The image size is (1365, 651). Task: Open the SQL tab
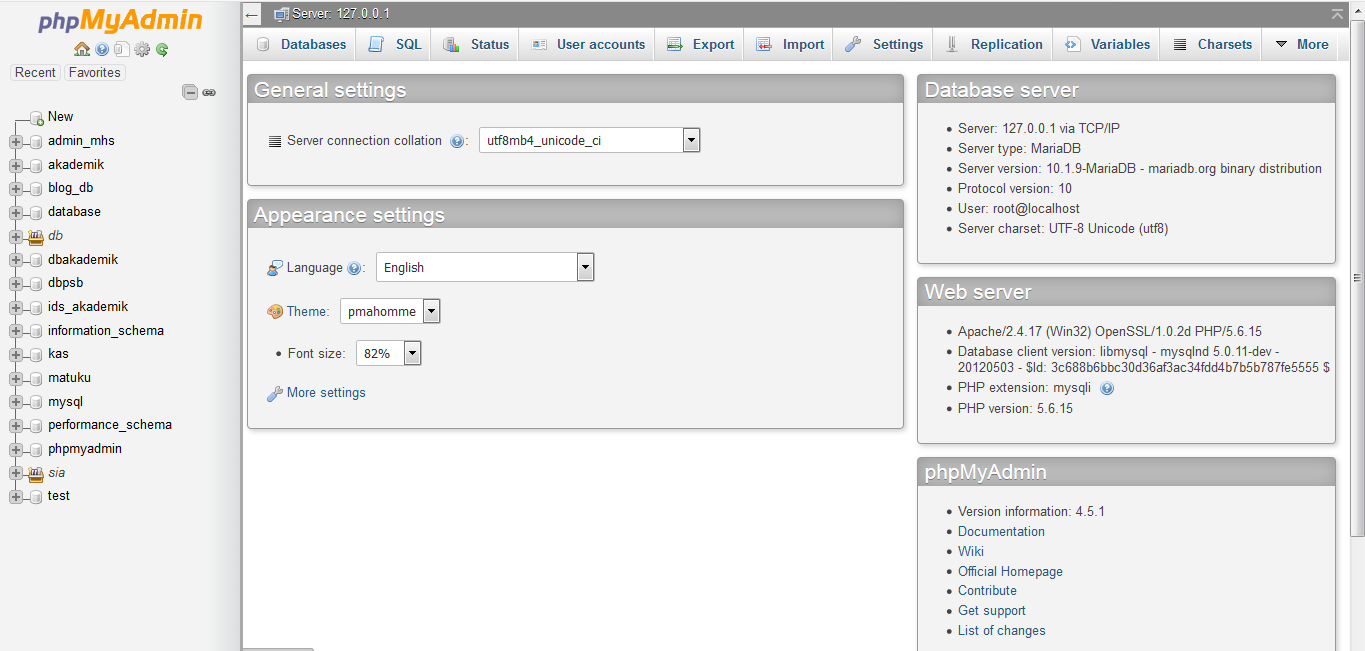pos(395,44)
